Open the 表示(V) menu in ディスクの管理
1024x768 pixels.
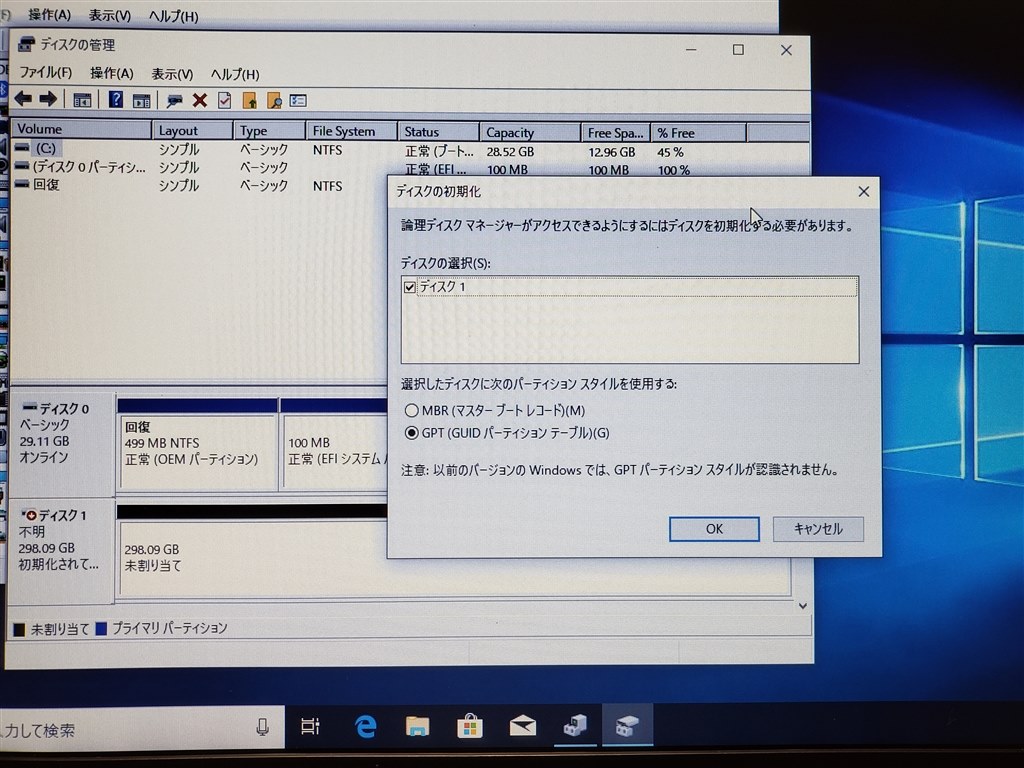tap(172, 74)
